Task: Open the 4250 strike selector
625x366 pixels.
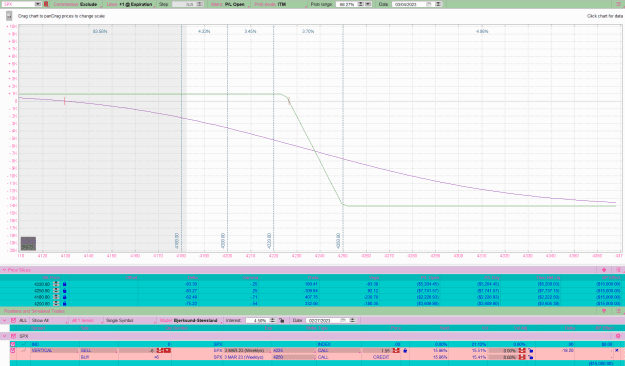Action: 294,357
